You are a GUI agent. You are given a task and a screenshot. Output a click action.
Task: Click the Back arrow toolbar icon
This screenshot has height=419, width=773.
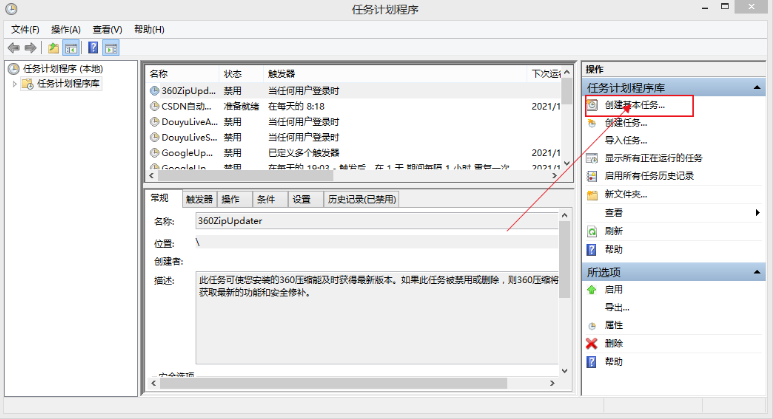tap(14, 48)
